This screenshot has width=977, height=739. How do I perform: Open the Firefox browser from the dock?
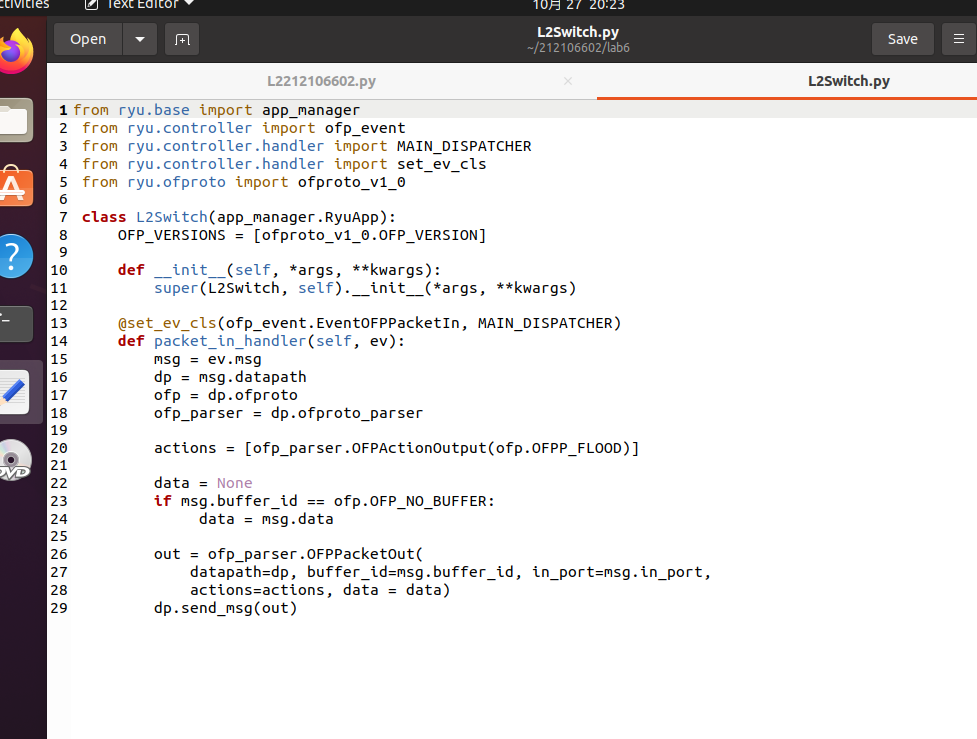[15, 50]
